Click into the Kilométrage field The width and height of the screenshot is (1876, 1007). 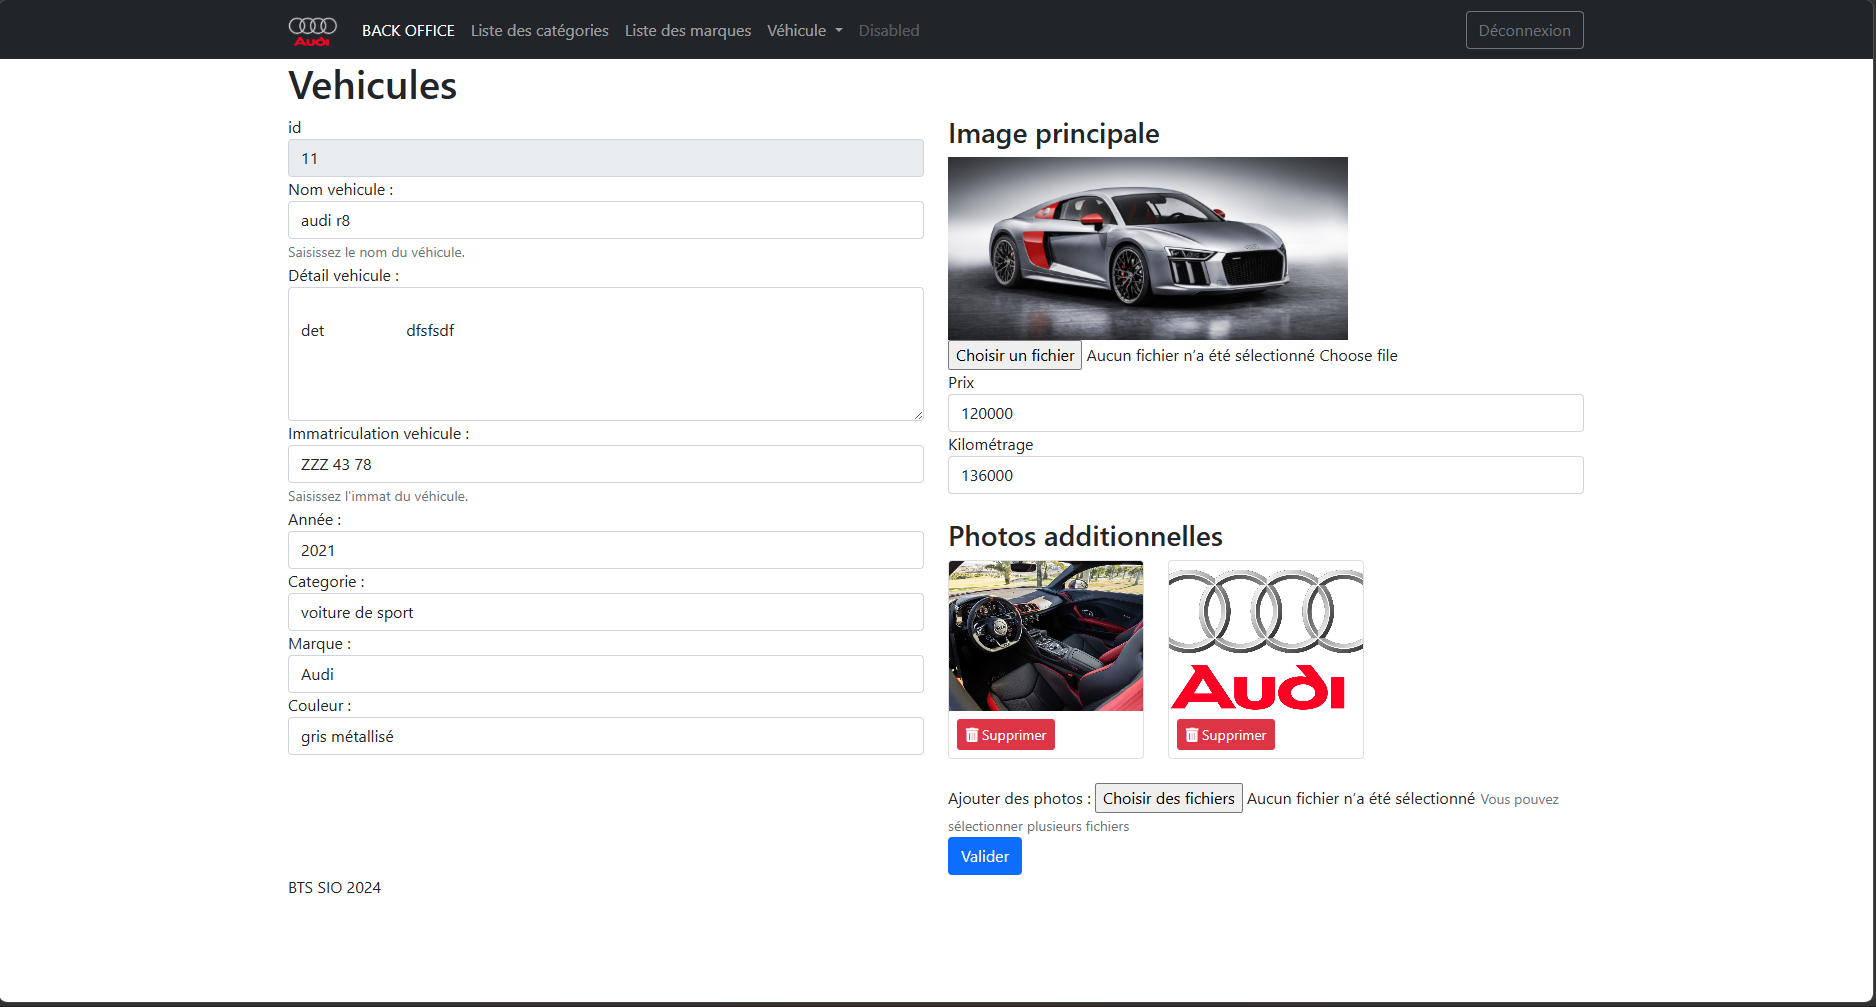pos(1266,475)
